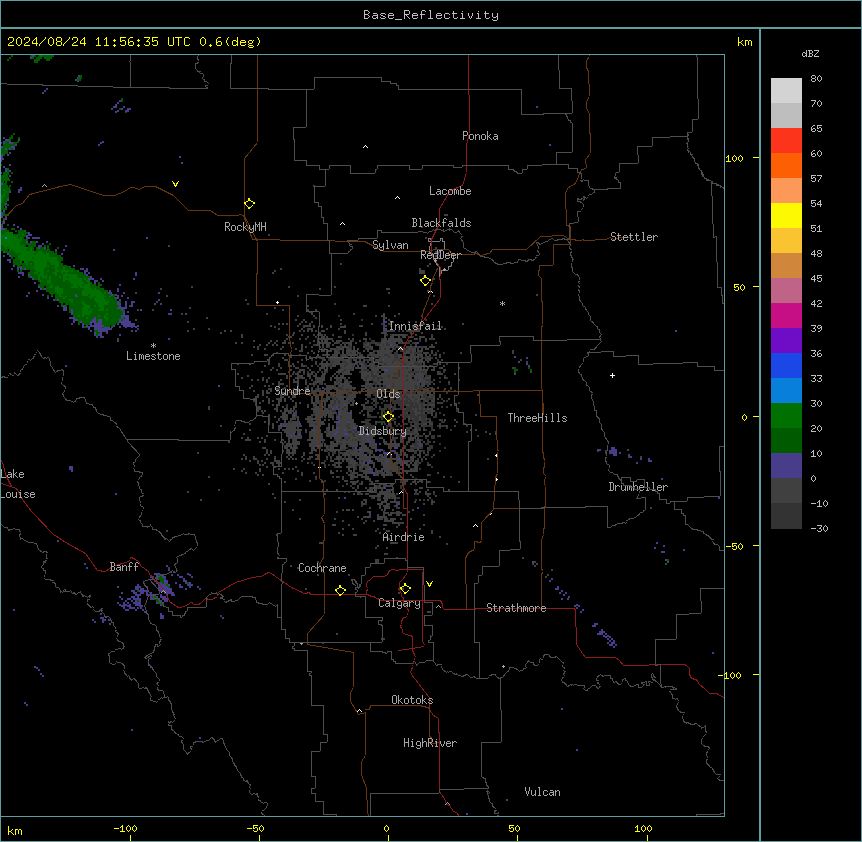This screenshot has height=842, width=862.
Task: Click the red swatch in the dBZ legend
Action: (x=786, y=140)
